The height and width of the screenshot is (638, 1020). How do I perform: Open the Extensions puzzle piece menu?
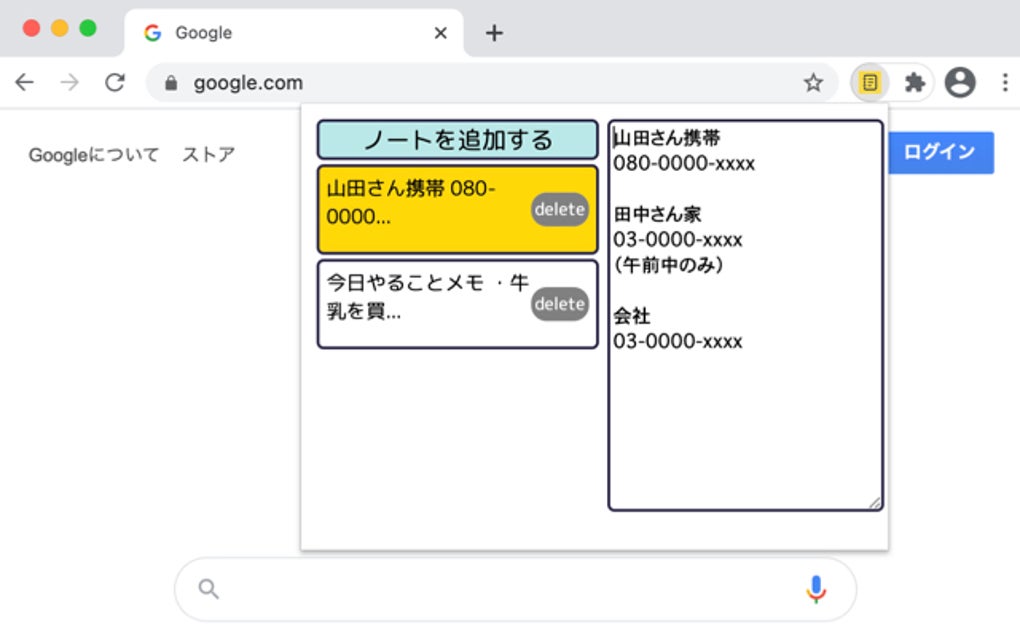tap(915, 83)
